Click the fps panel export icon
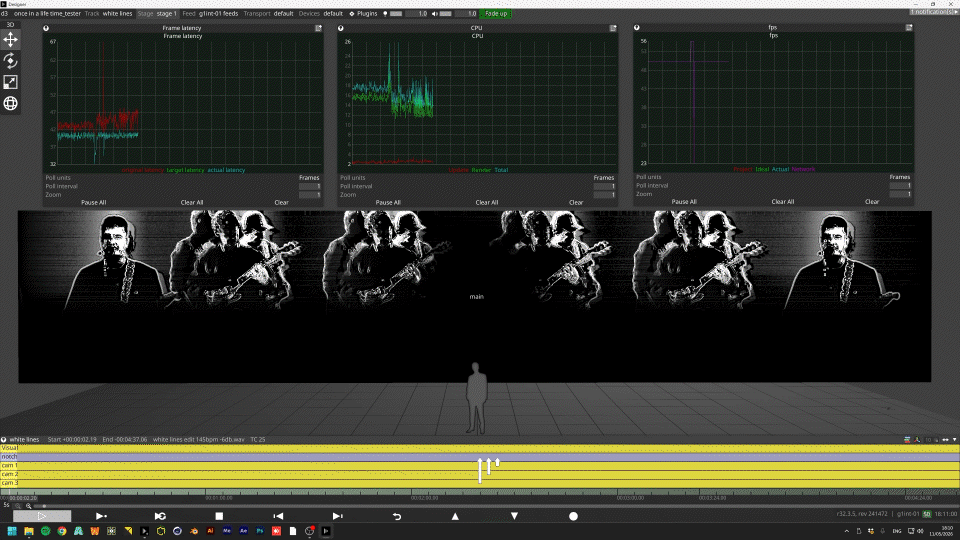This screenshot has width=960, height=540. pos(909,28)
